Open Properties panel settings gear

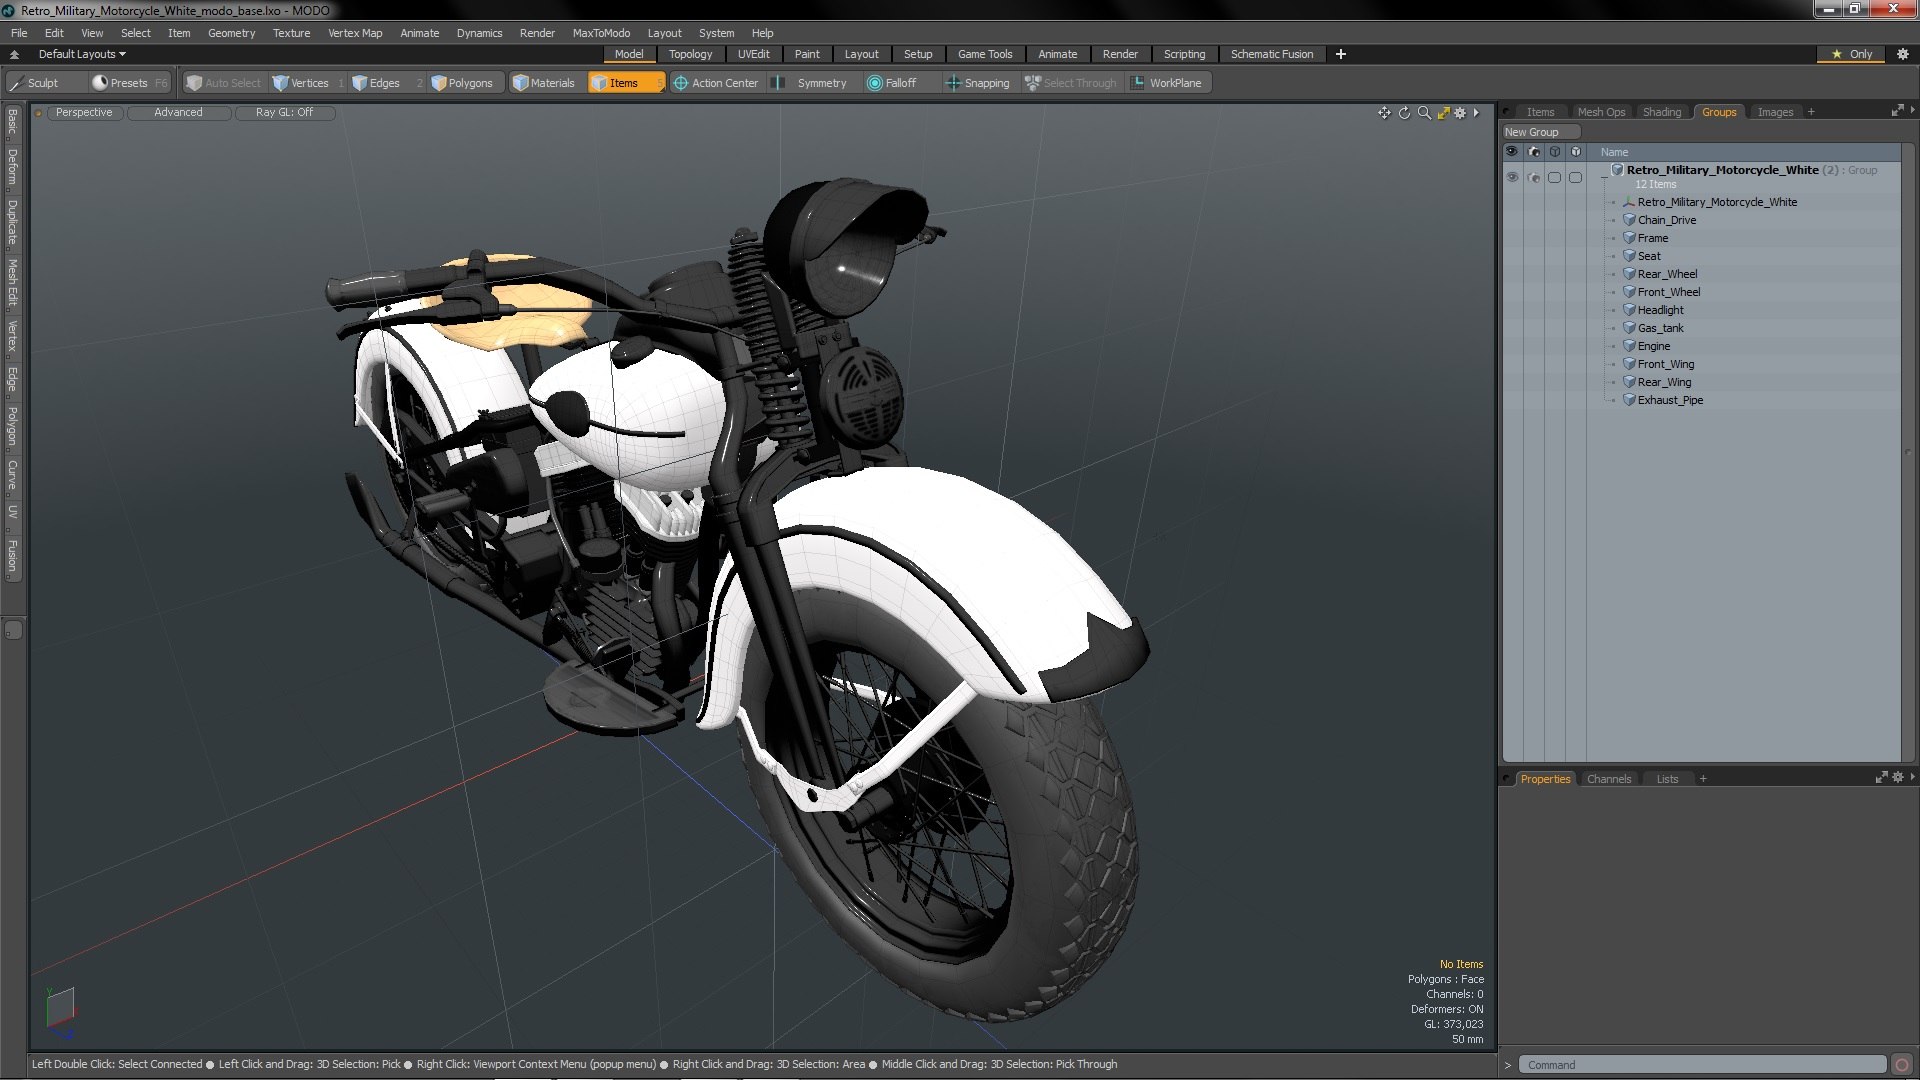click(1898, 777)
